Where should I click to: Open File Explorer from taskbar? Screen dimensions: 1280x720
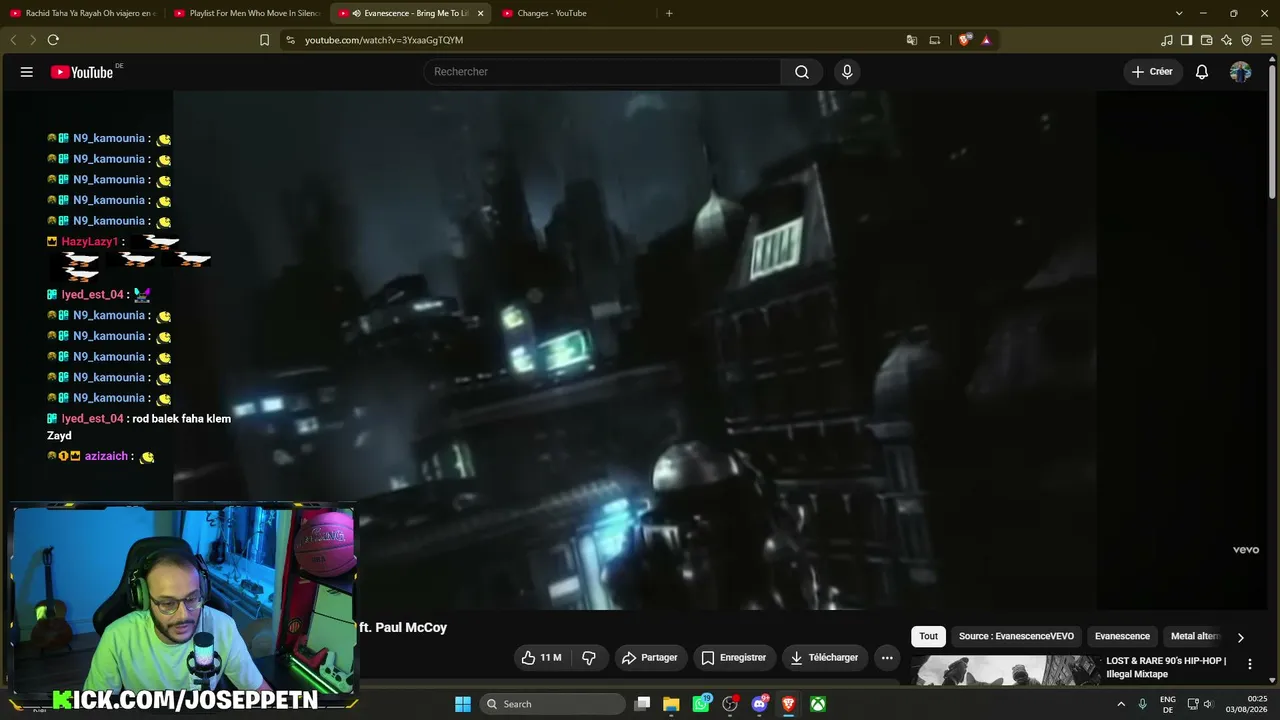click(671, 704)
